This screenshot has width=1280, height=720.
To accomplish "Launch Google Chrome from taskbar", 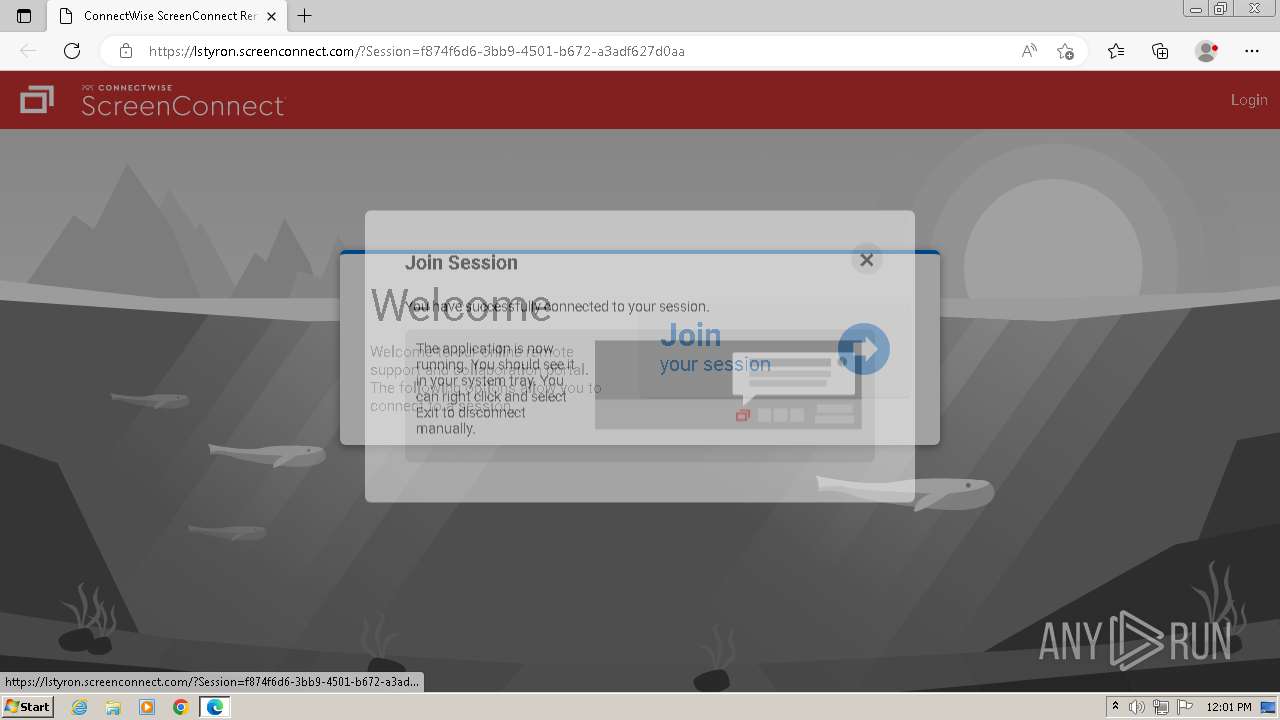I will [181, 707].
